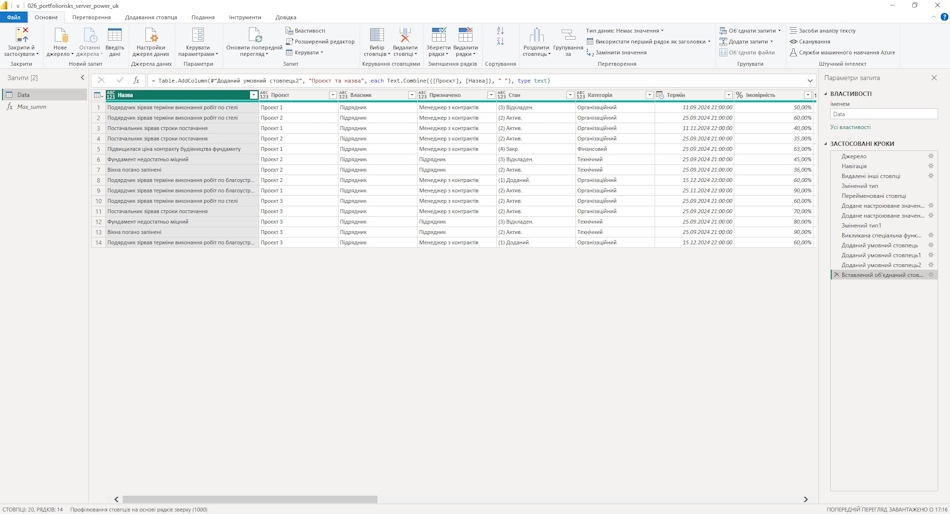Click Розділити стовпець icon
950x514 pixels.
click(536, 35)
